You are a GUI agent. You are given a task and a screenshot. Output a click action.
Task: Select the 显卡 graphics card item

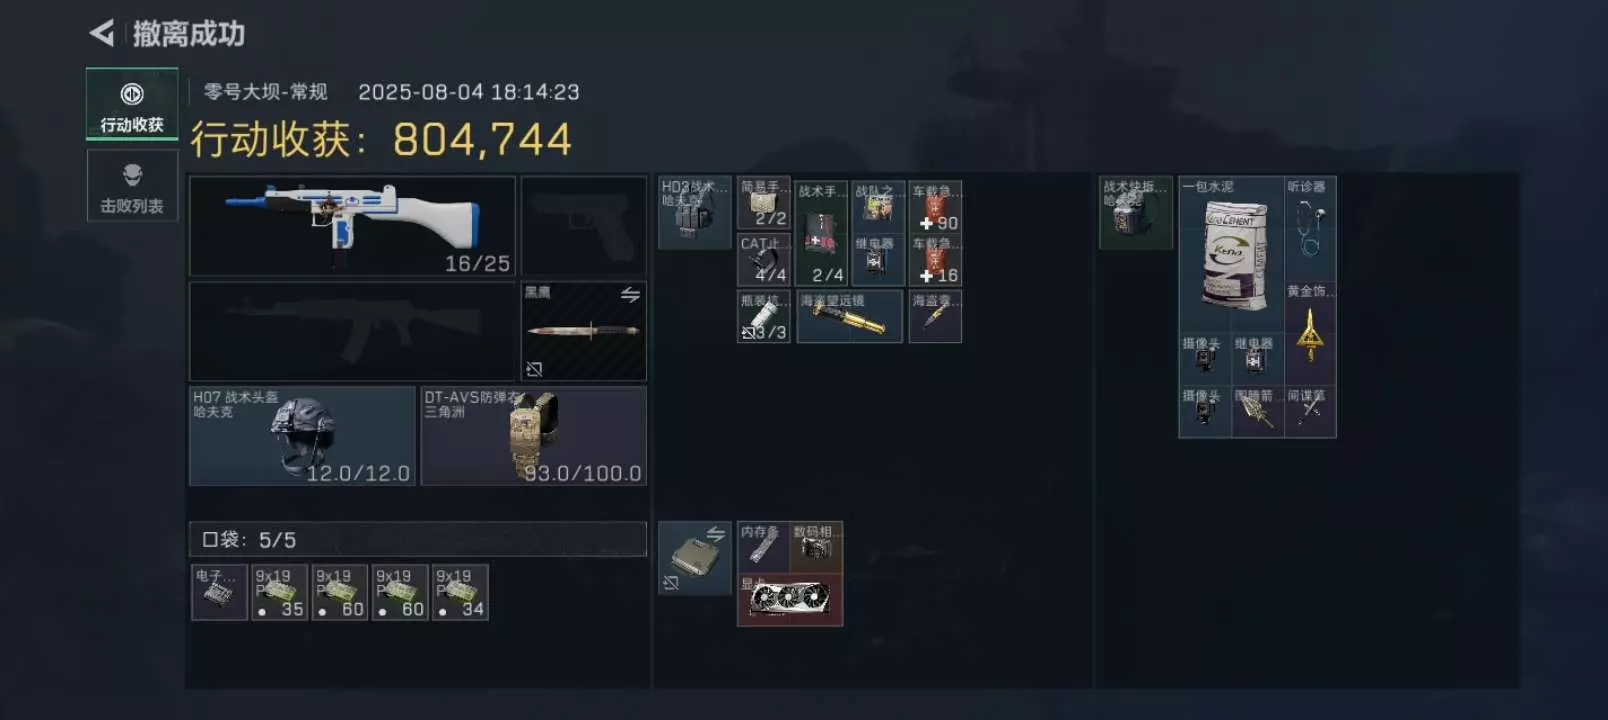click(x=790, y=600)
